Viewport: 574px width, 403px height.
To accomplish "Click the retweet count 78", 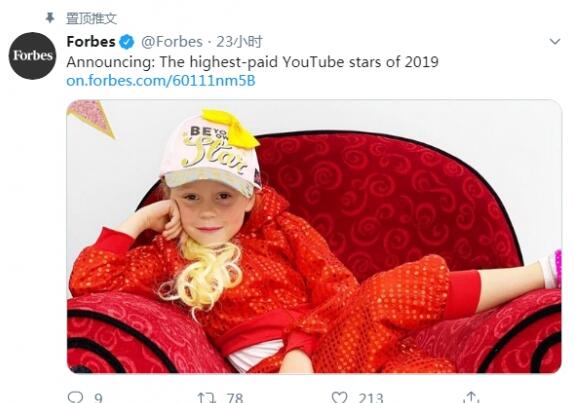I will [x=234, y=398].
